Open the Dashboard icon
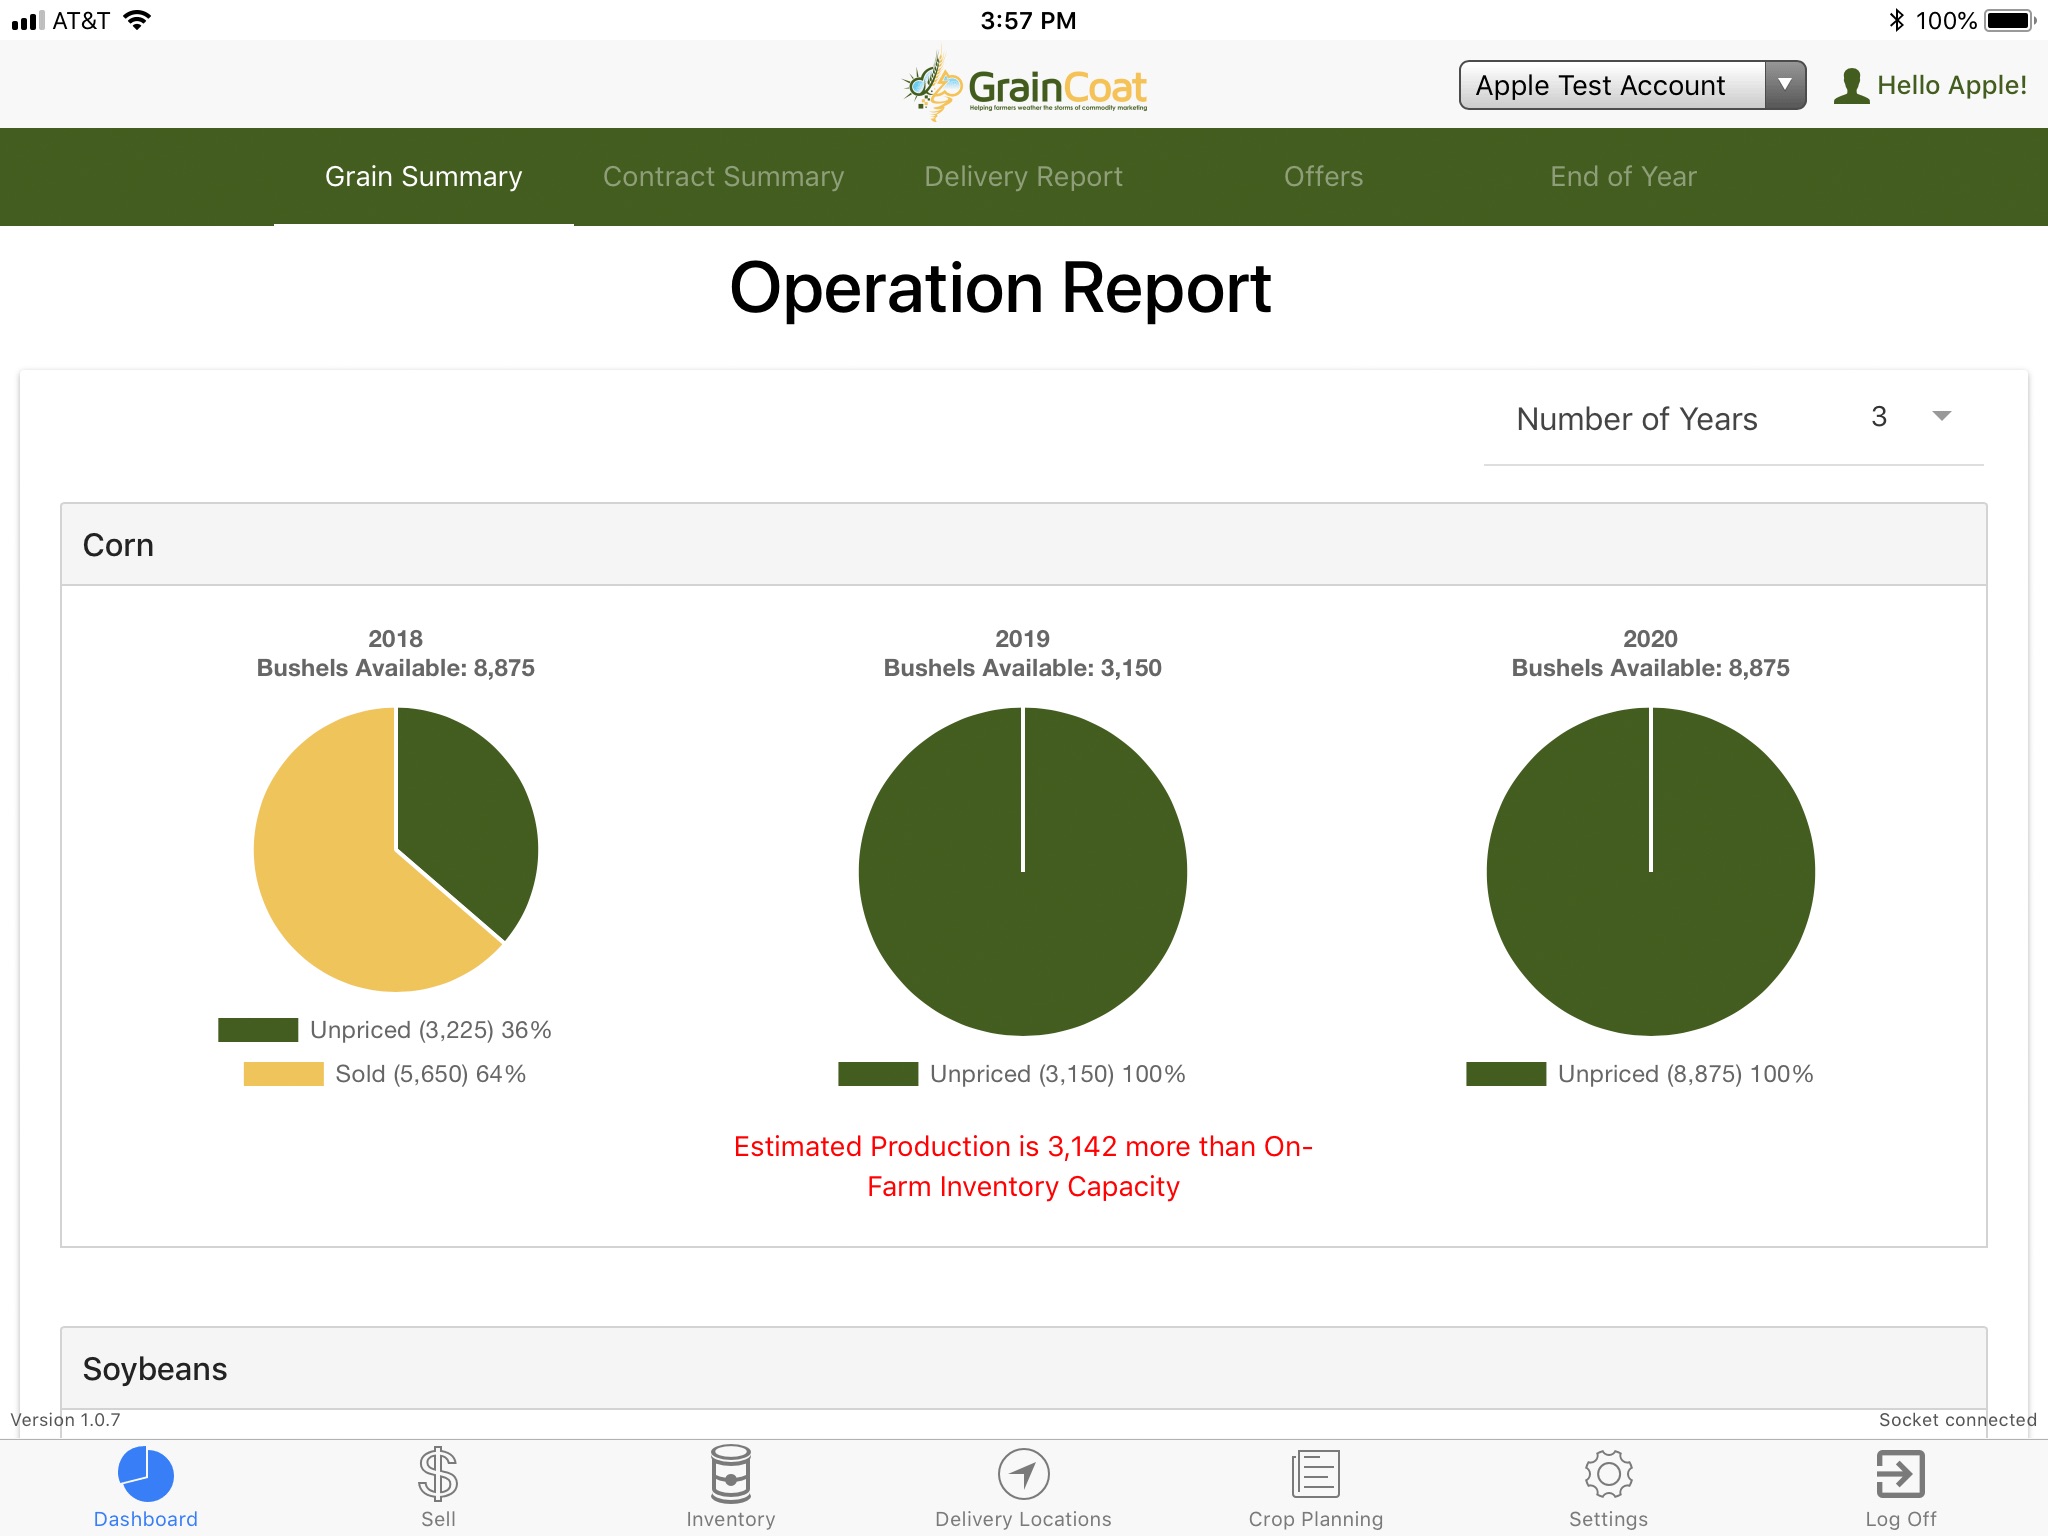The width and height of the screenshot is (2048, 1536). point(145,1470)
